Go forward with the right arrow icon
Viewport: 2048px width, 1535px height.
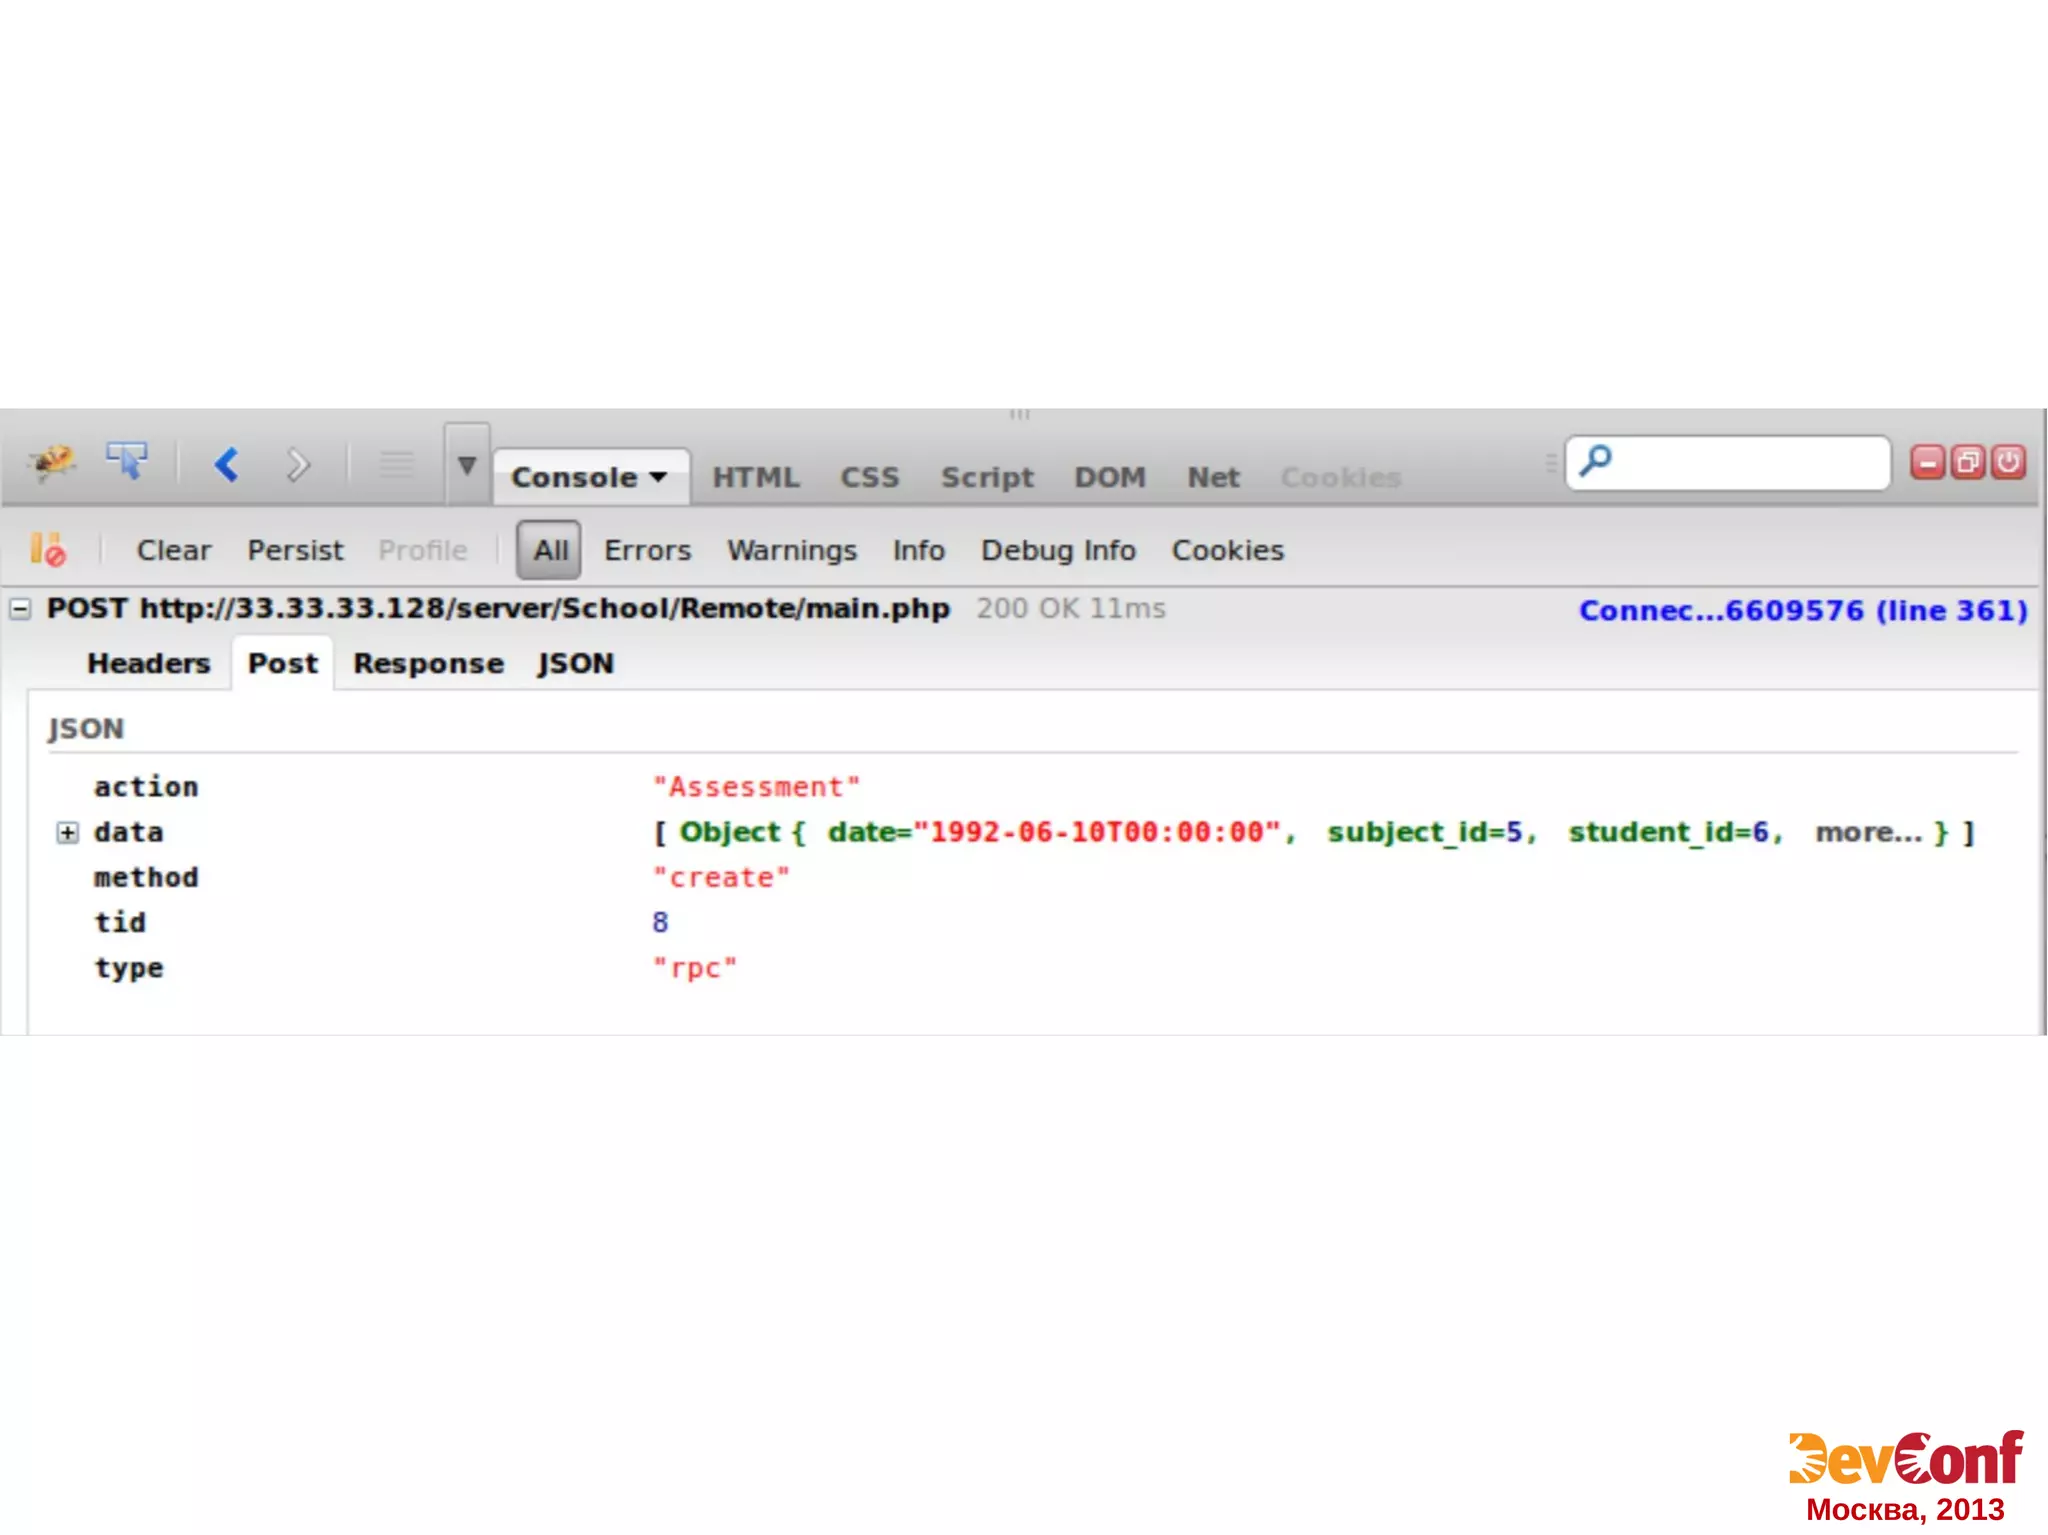pos(297,464)
